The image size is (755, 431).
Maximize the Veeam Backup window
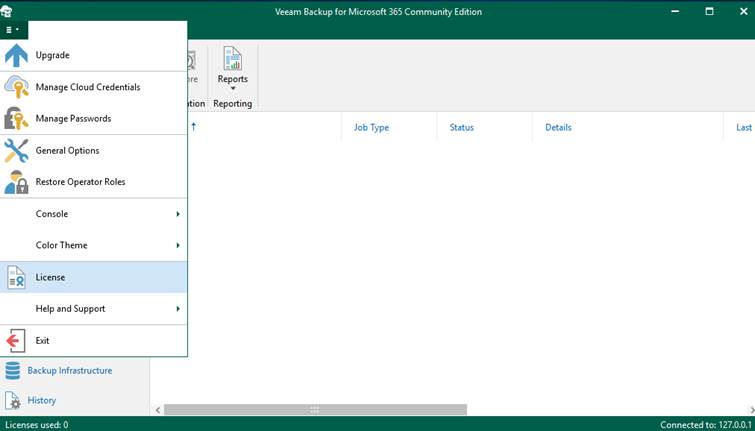click(x=709, y=11)
